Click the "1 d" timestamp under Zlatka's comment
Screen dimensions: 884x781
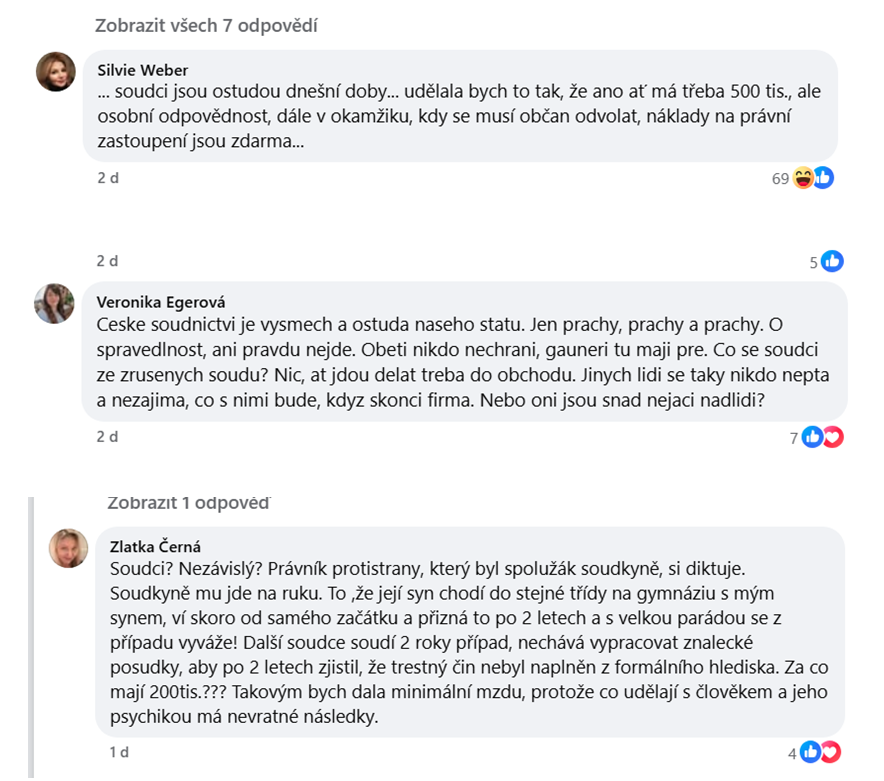(x=120, y=751)
